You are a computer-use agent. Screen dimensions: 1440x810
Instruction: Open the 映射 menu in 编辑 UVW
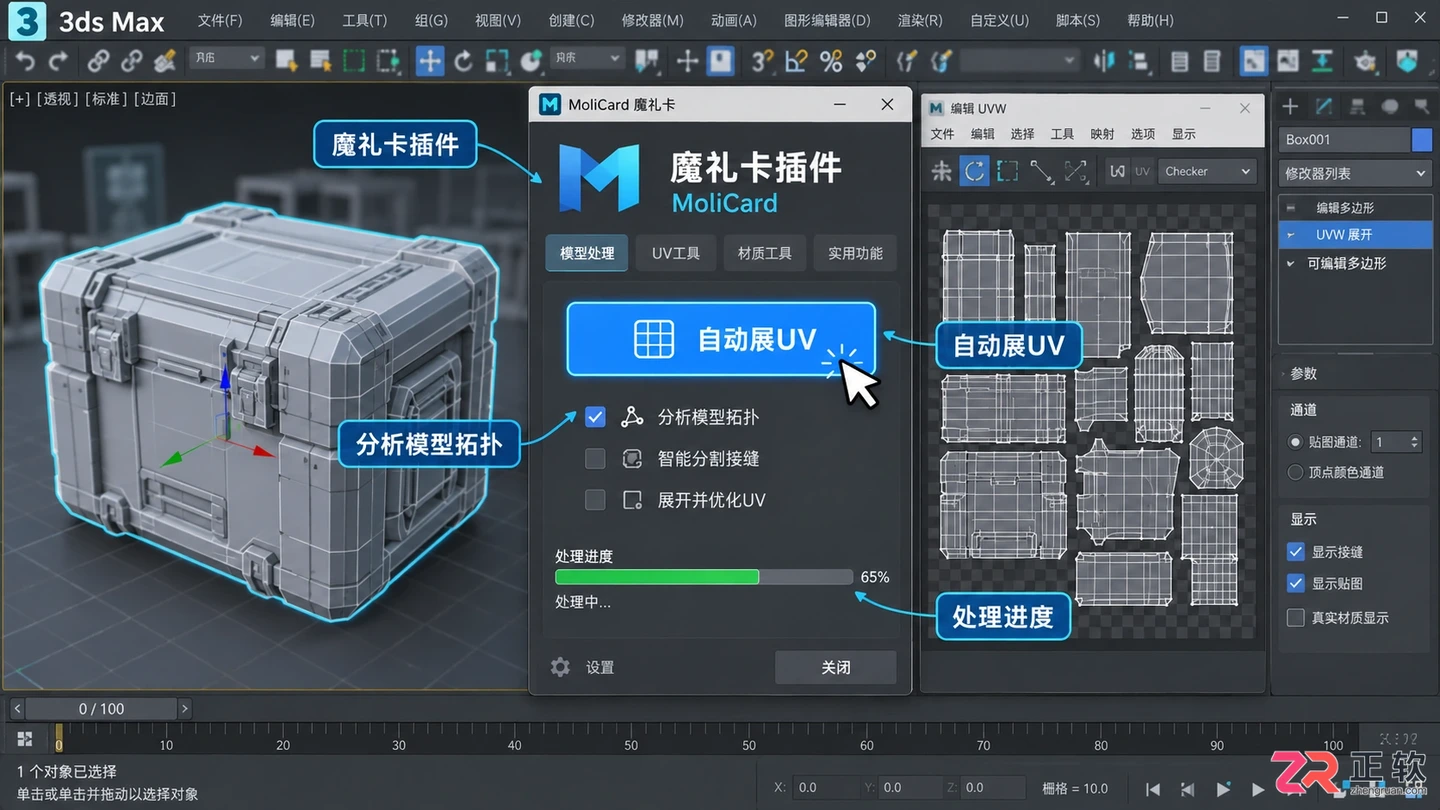click(1102, 134)
